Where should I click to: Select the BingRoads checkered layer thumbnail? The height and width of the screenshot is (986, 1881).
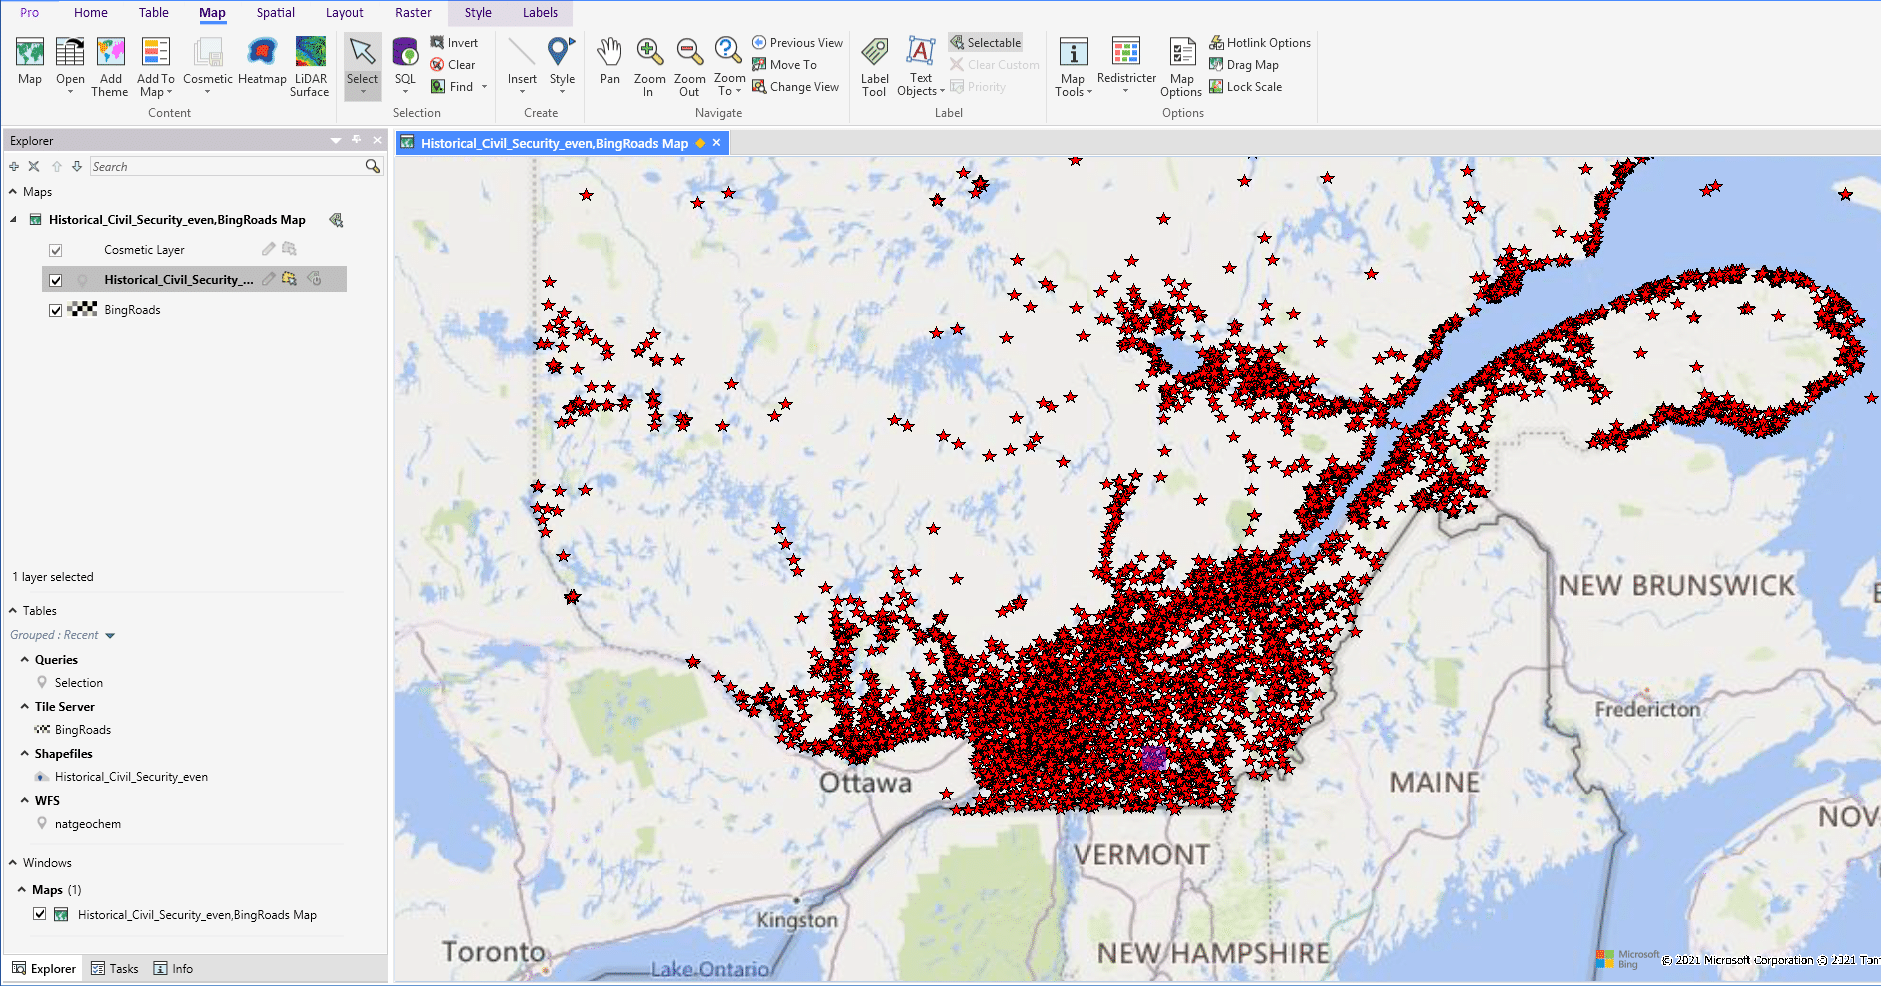(x=84, y=310)
